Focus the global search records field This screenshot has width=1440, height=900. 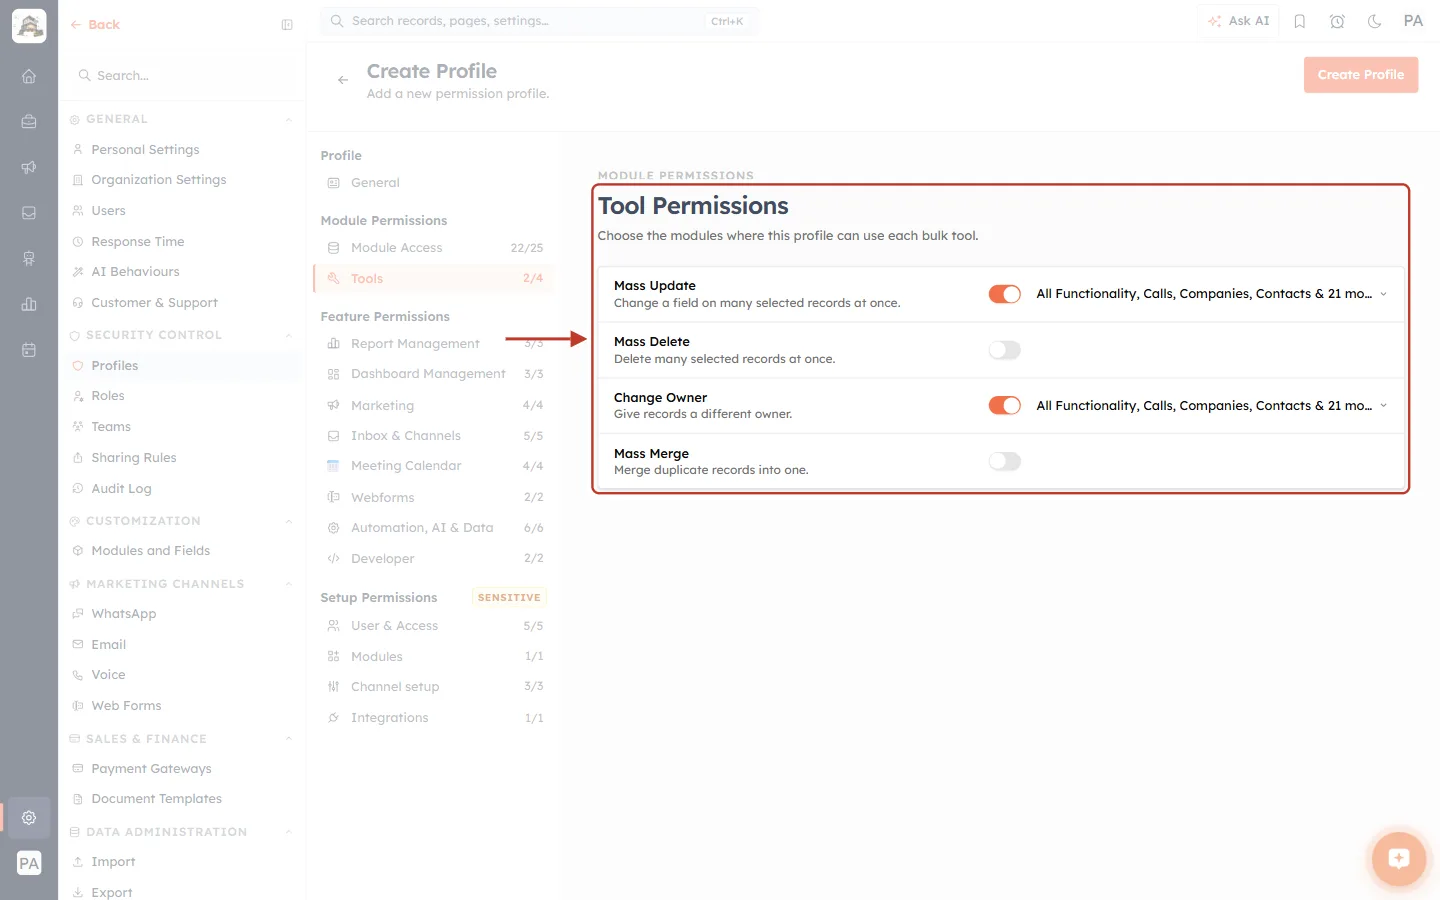[540, 21]
